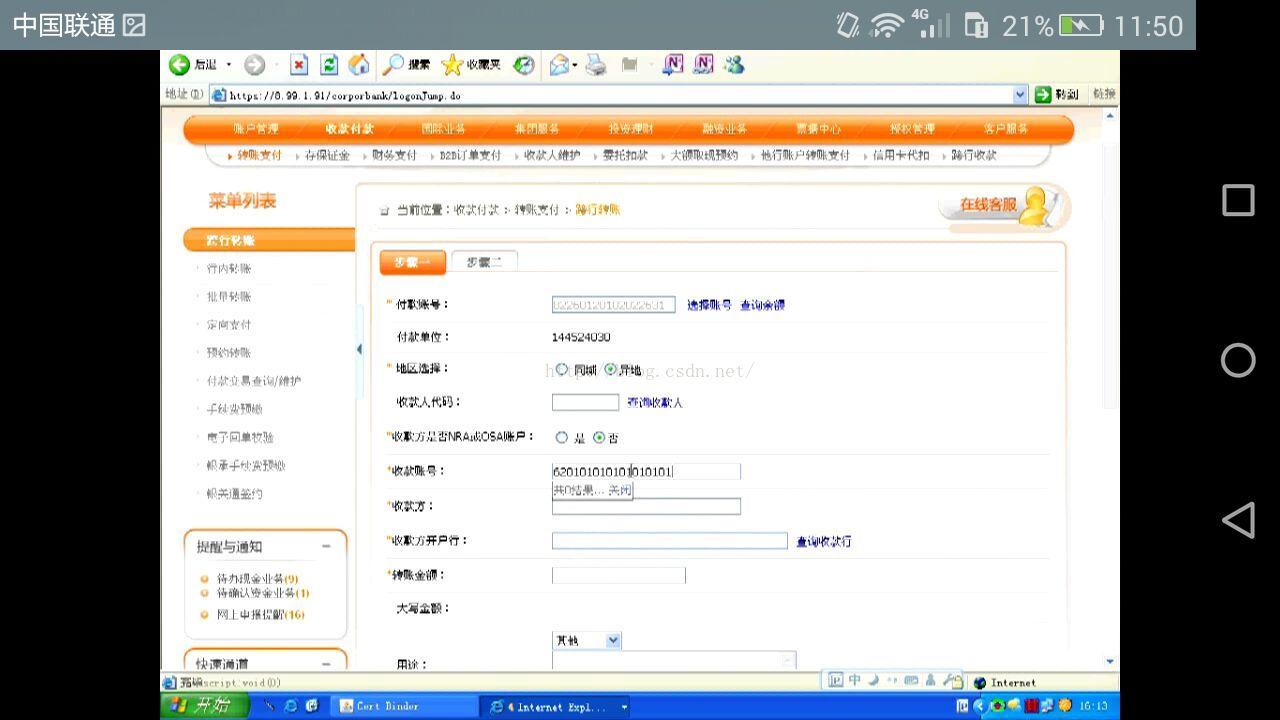Screen dimensions: 1280x720
Task: Collapse the 提醒与通知 panel with minus
Action: 326,546
